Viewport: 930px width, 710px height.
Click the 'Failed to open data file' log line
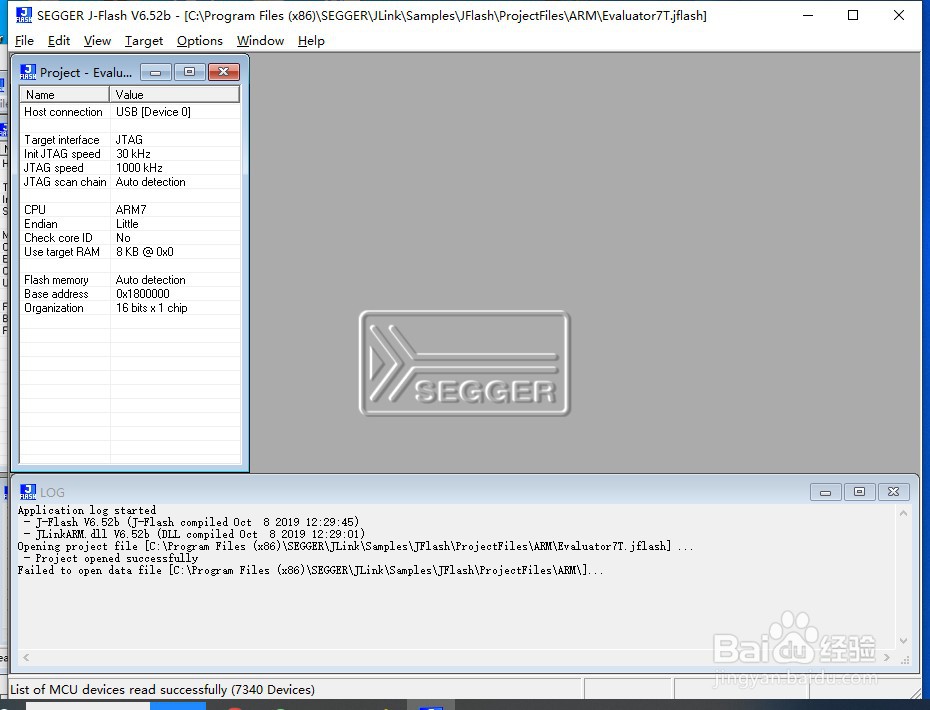tap(310, 571)
